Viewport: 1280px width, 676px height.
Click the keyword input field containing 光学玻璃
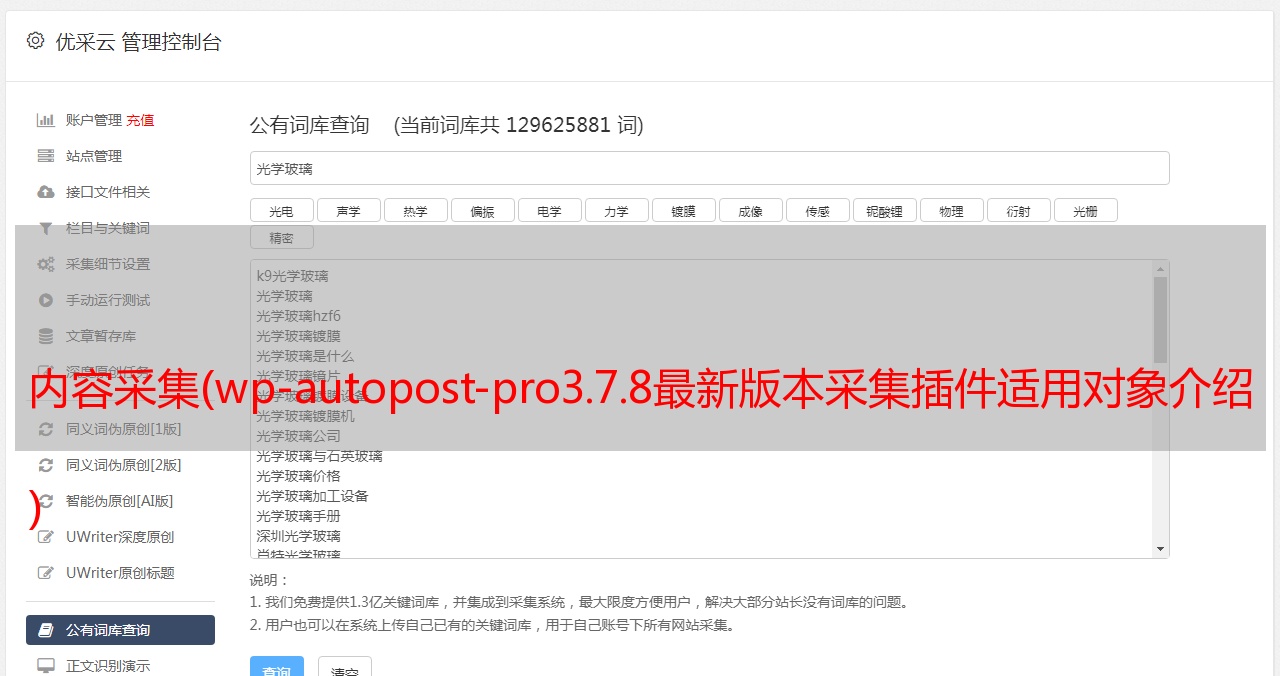point(709,168)
